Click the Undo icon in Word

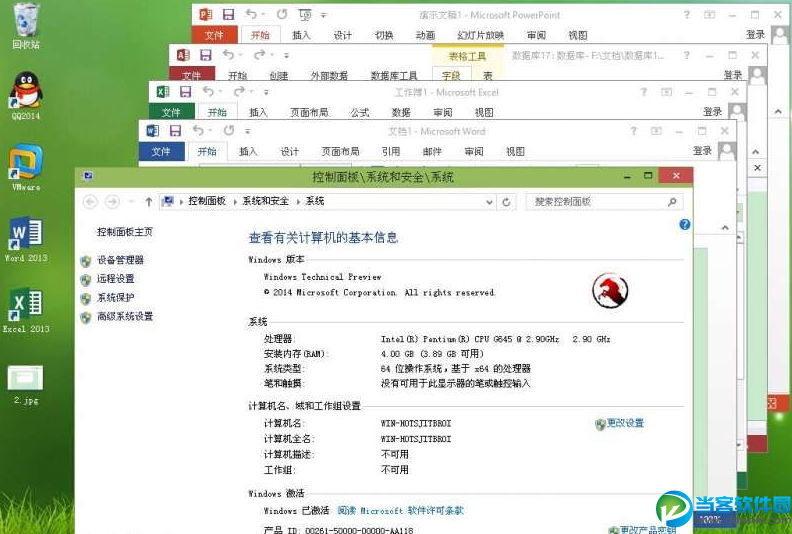tap(198, 130)
